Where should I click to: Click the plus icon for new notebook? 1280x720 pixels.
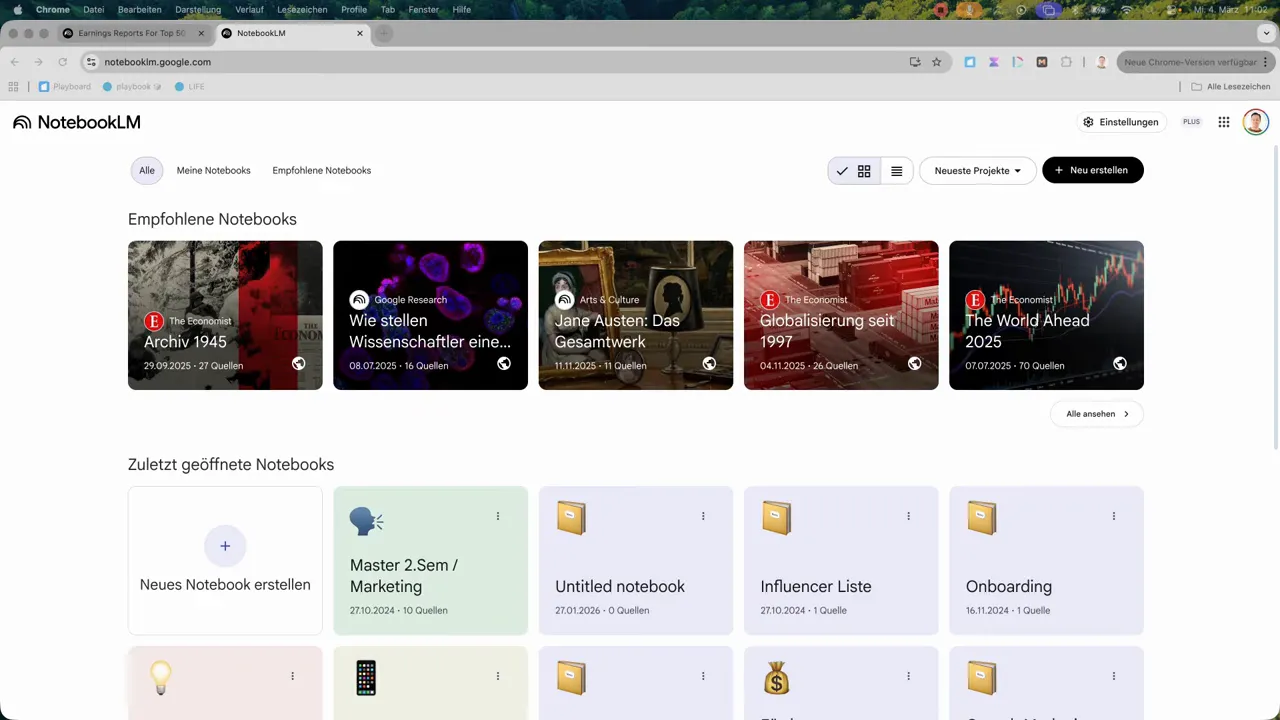225,546
